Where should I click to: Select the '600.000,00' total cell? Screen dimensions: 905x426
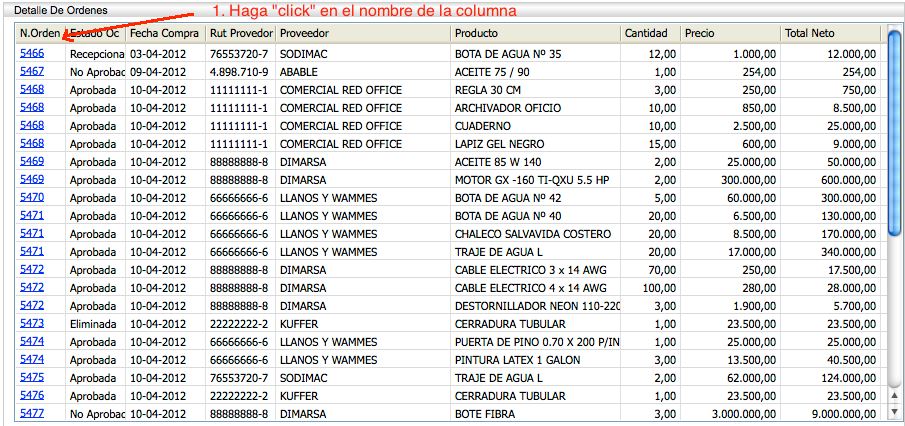(830, 180)
